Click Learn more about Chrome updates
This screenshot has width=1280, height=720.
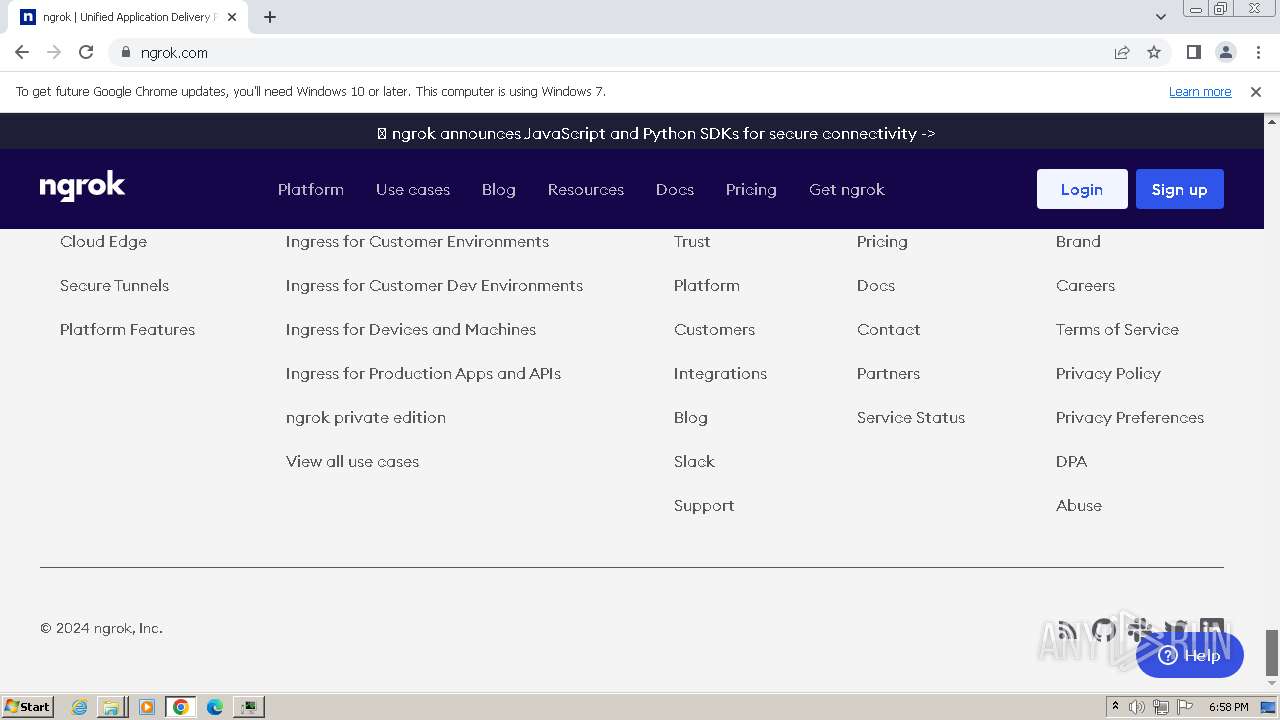point(1200,91)
